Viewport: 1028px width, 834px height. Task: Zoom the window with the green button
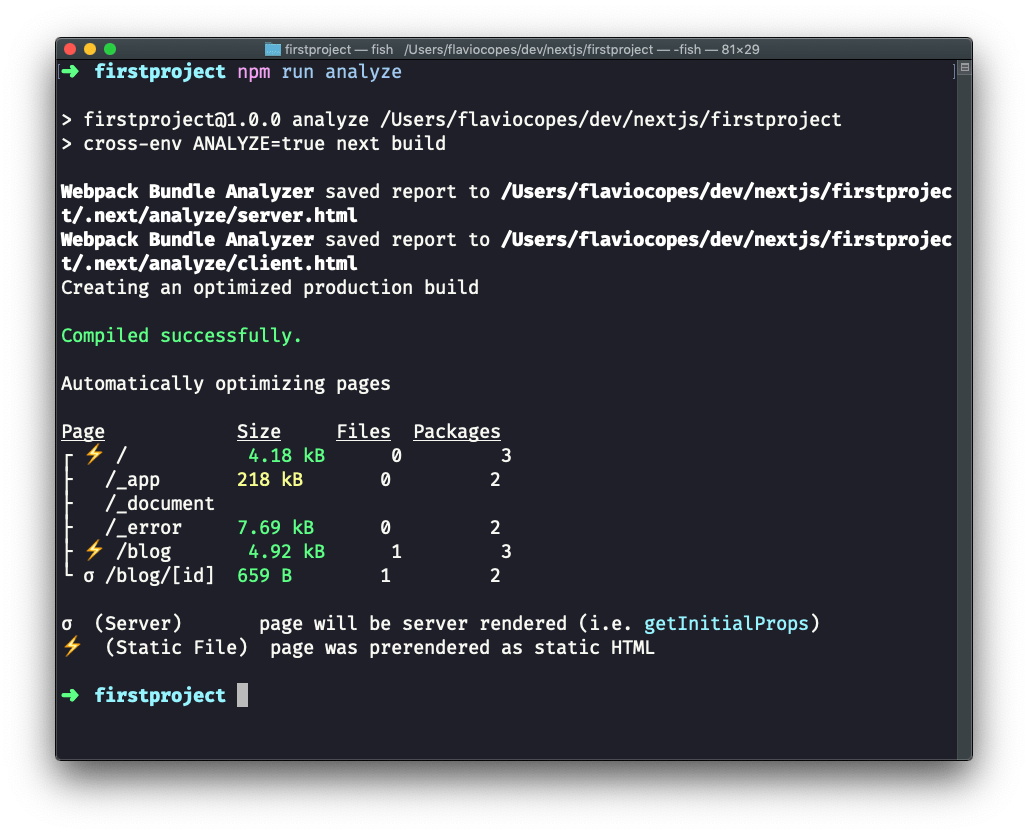[110, 49]
